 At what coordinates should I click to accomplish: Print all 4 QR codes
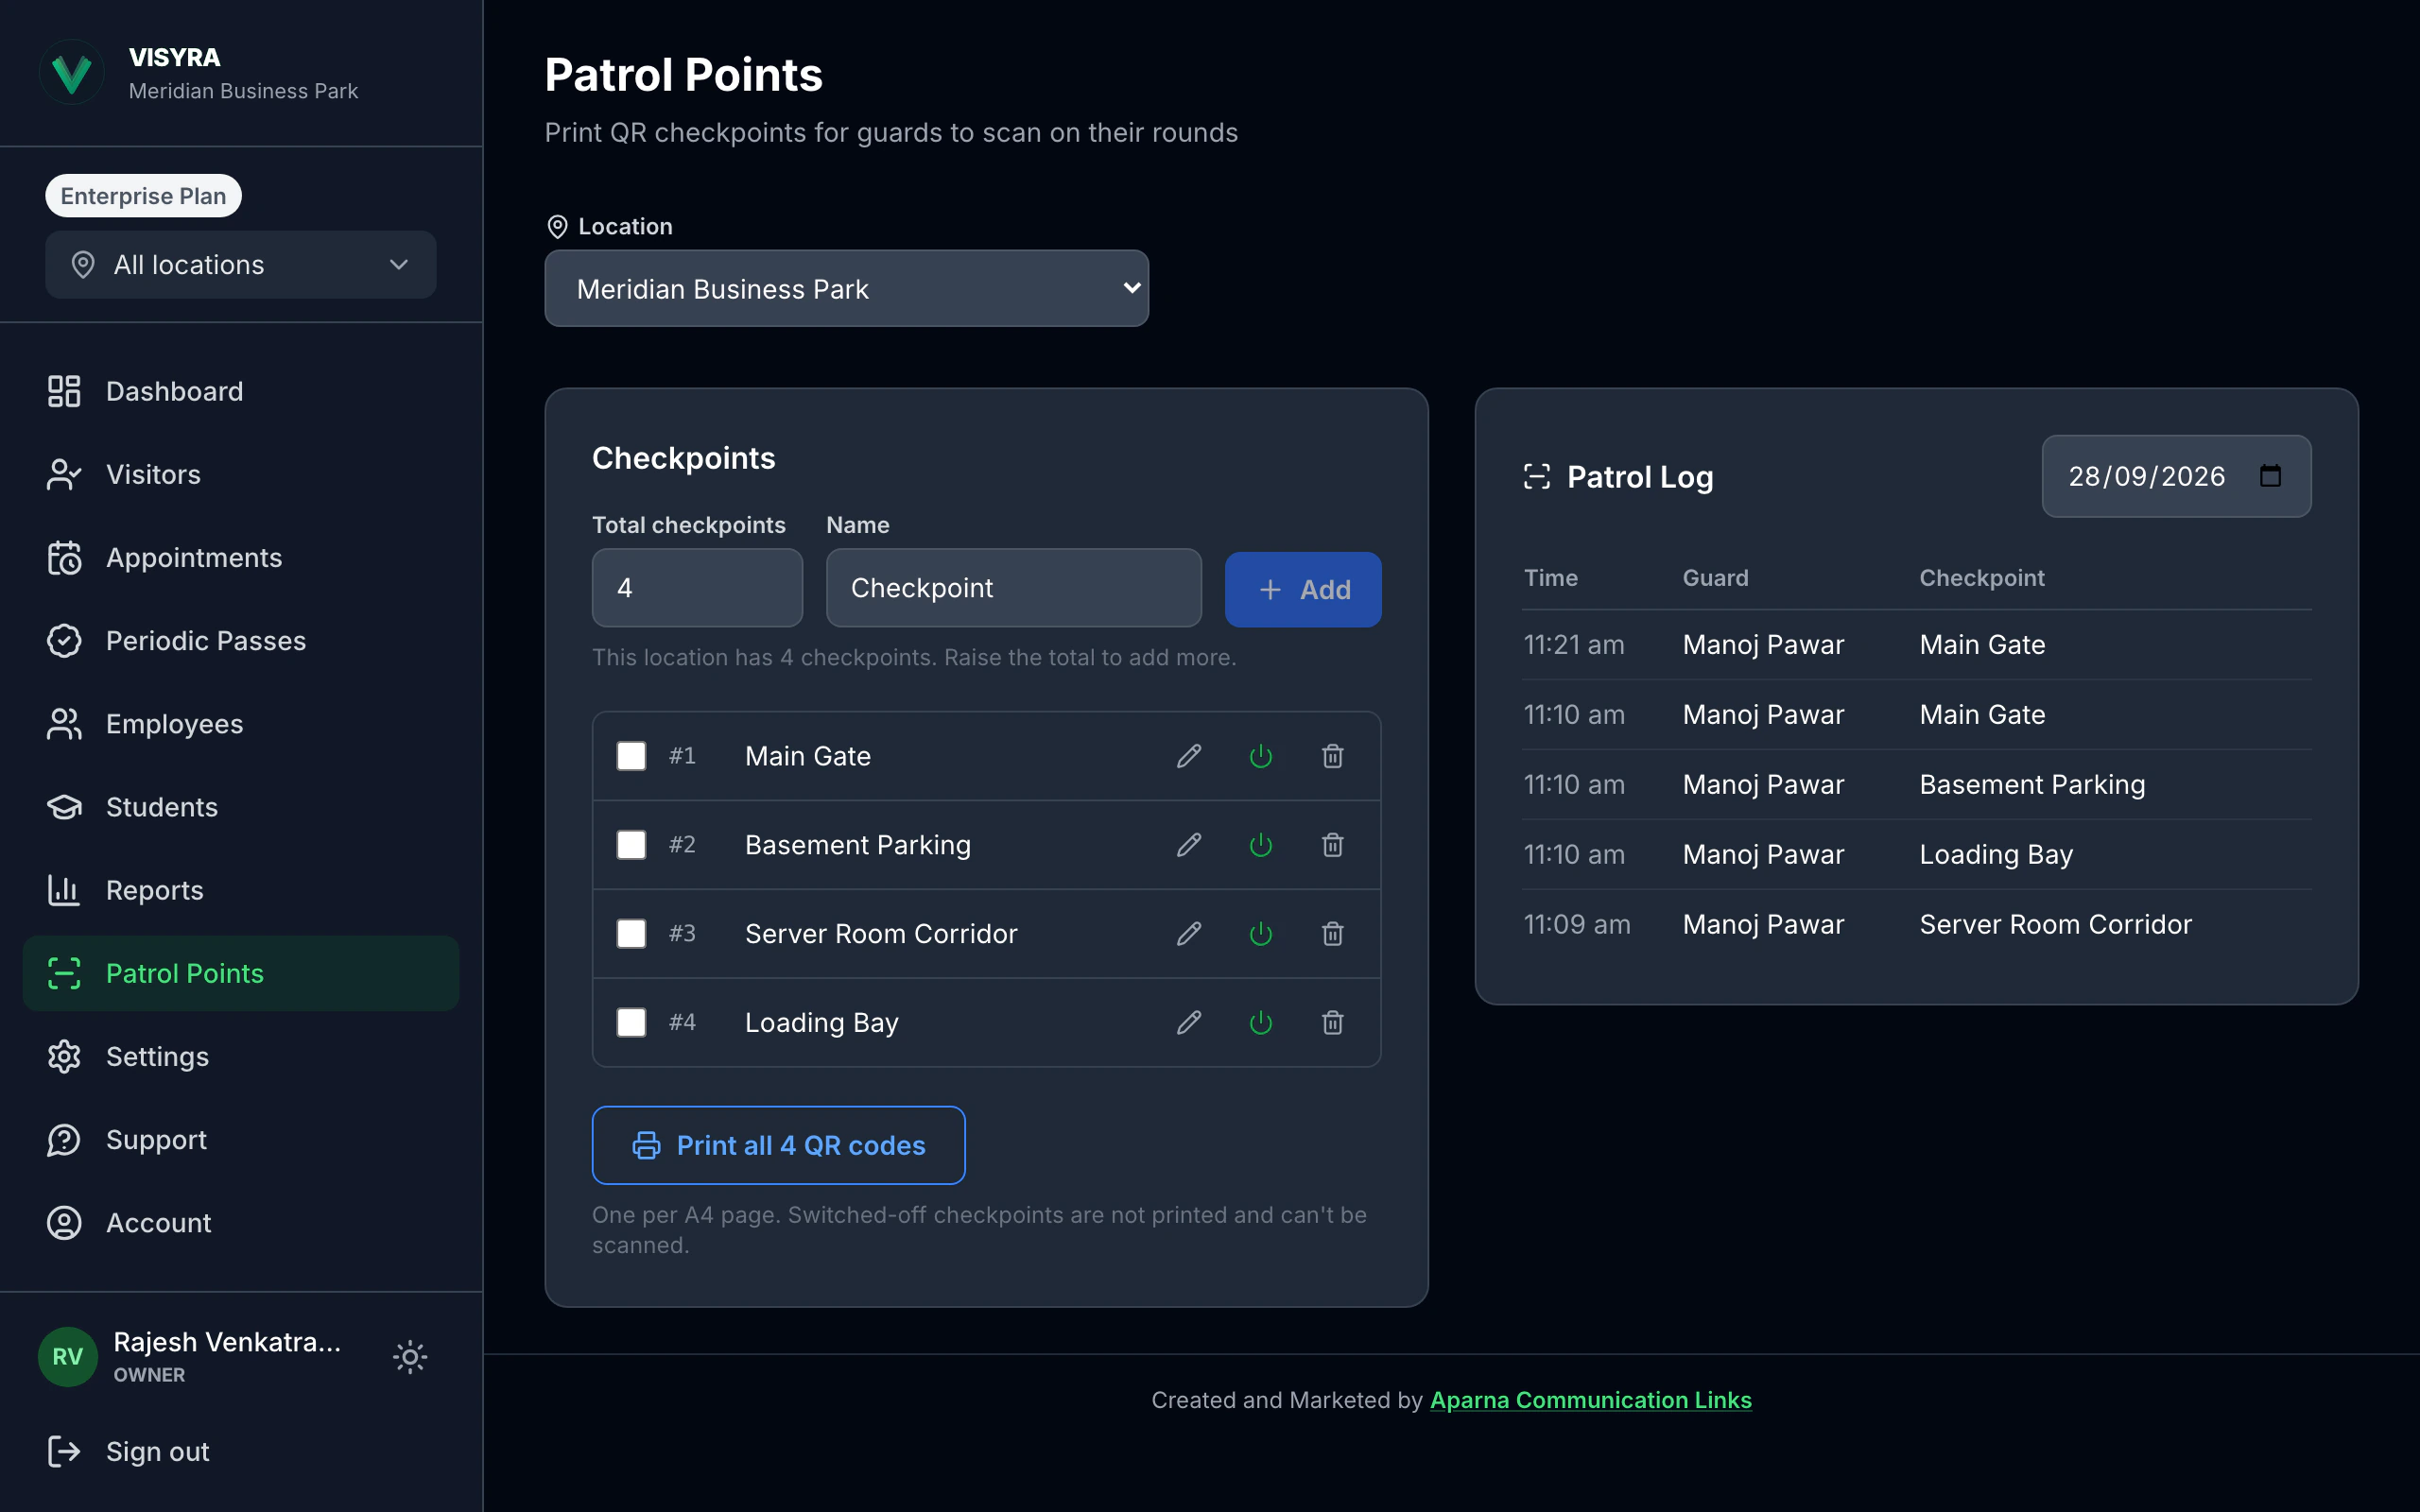coord(779,1145)
